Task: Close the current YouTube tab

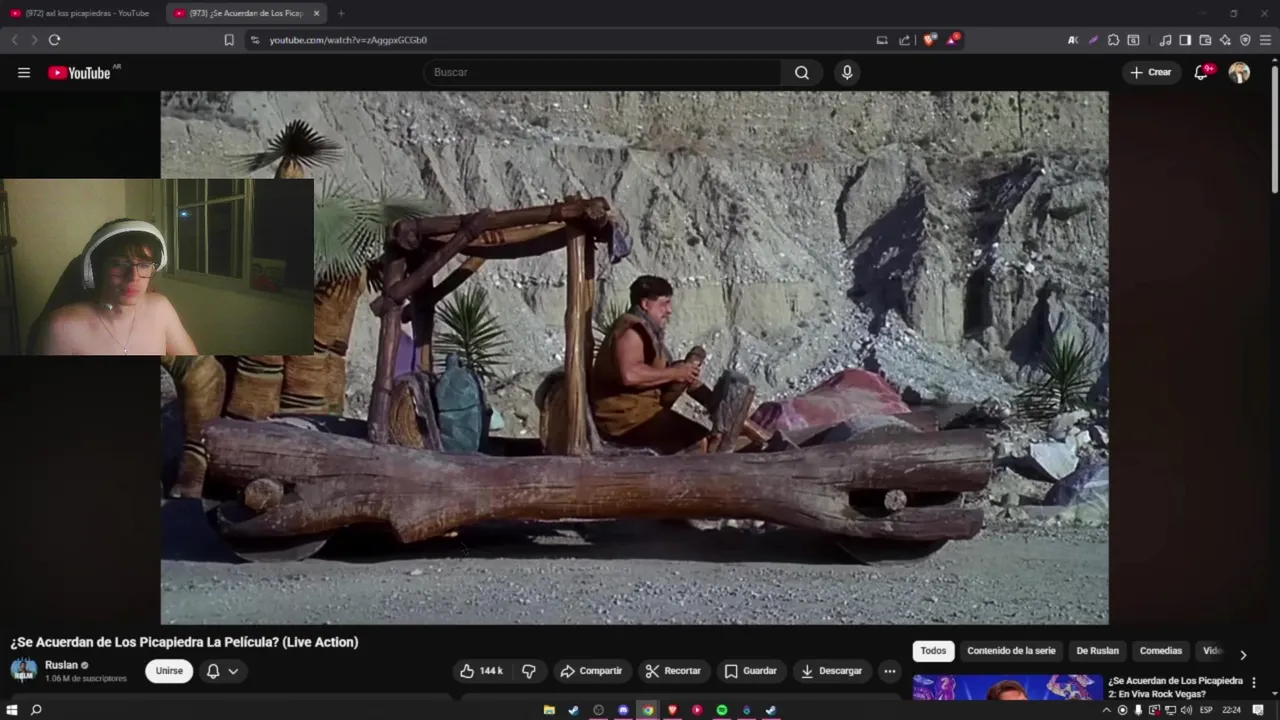Action: 316,13
